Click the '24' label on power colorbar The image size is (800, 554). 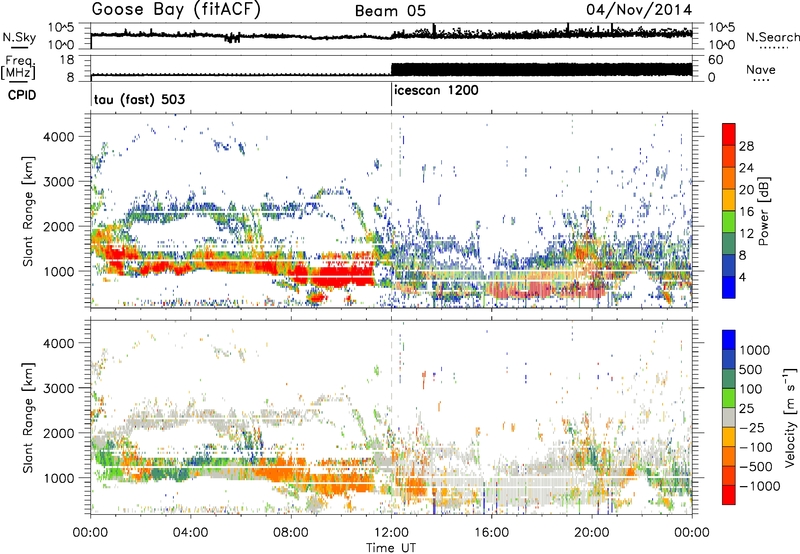746,168
